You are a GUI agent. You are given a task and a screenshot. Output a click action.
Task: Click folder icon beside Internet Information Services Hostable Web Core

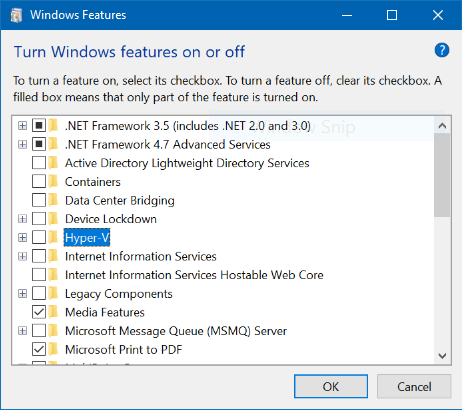click(53, 275)
